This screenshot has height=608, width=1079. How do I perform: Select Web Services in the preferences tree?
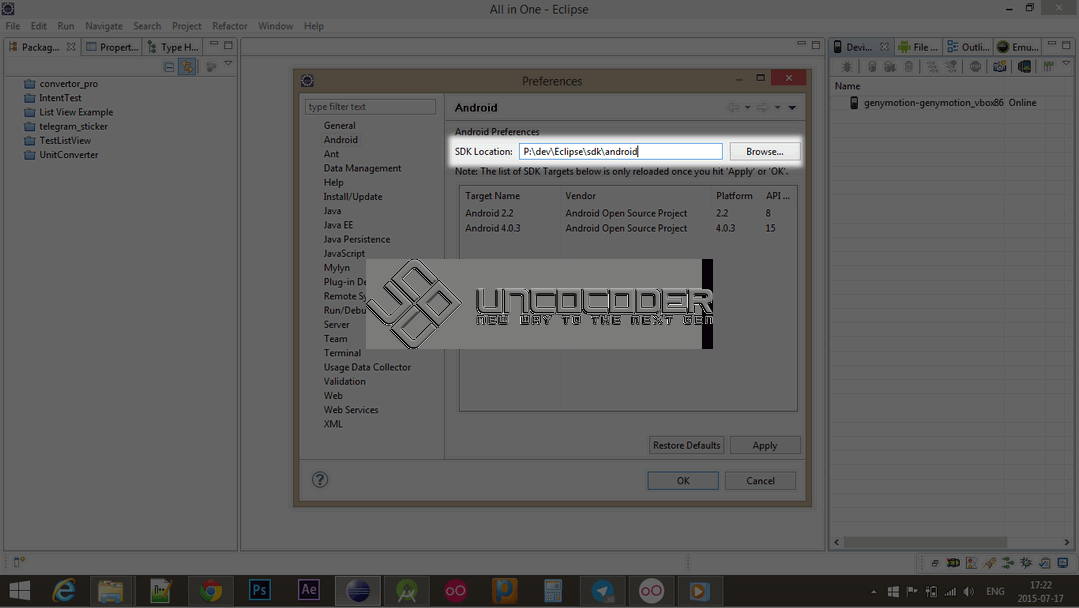pyautogui.click(x=351, y=410)
